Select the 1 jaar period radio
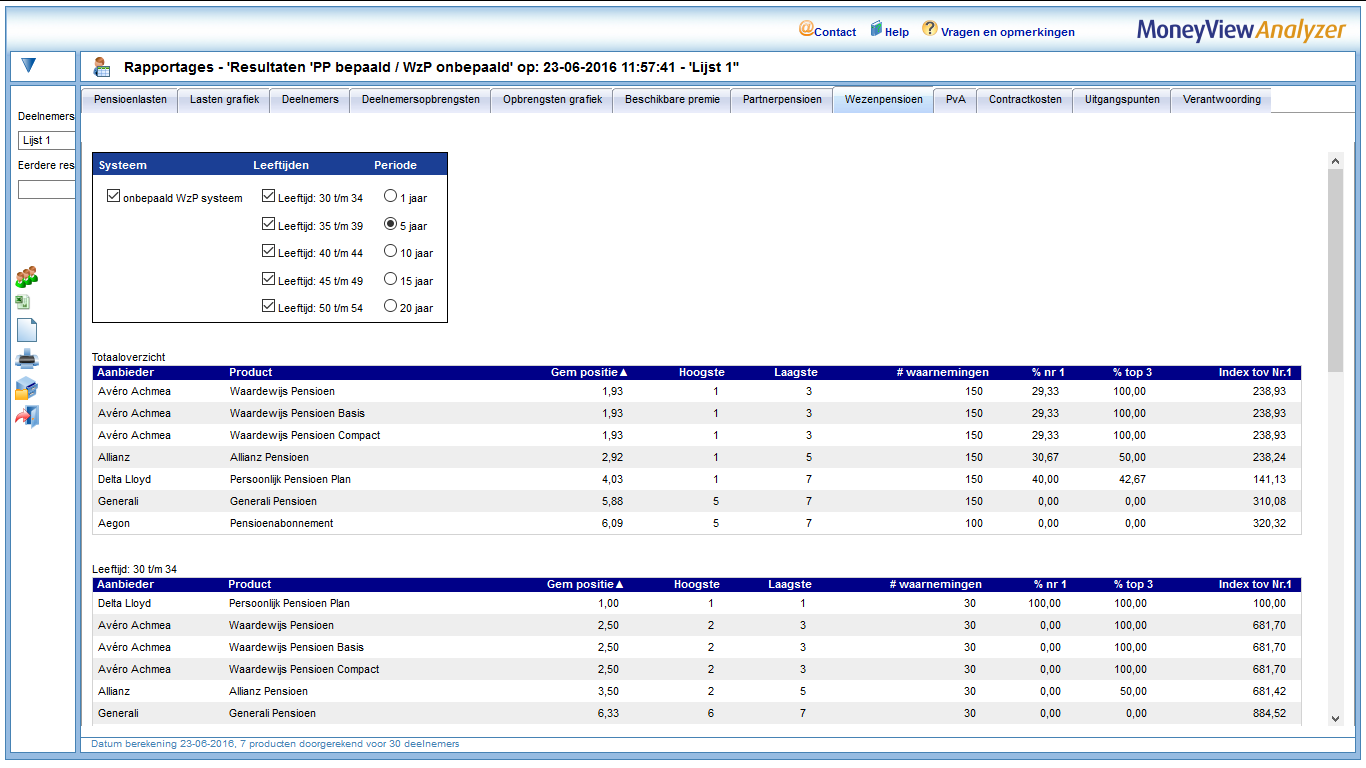This screenshot has width=1366, height=768. coord(390,196)
